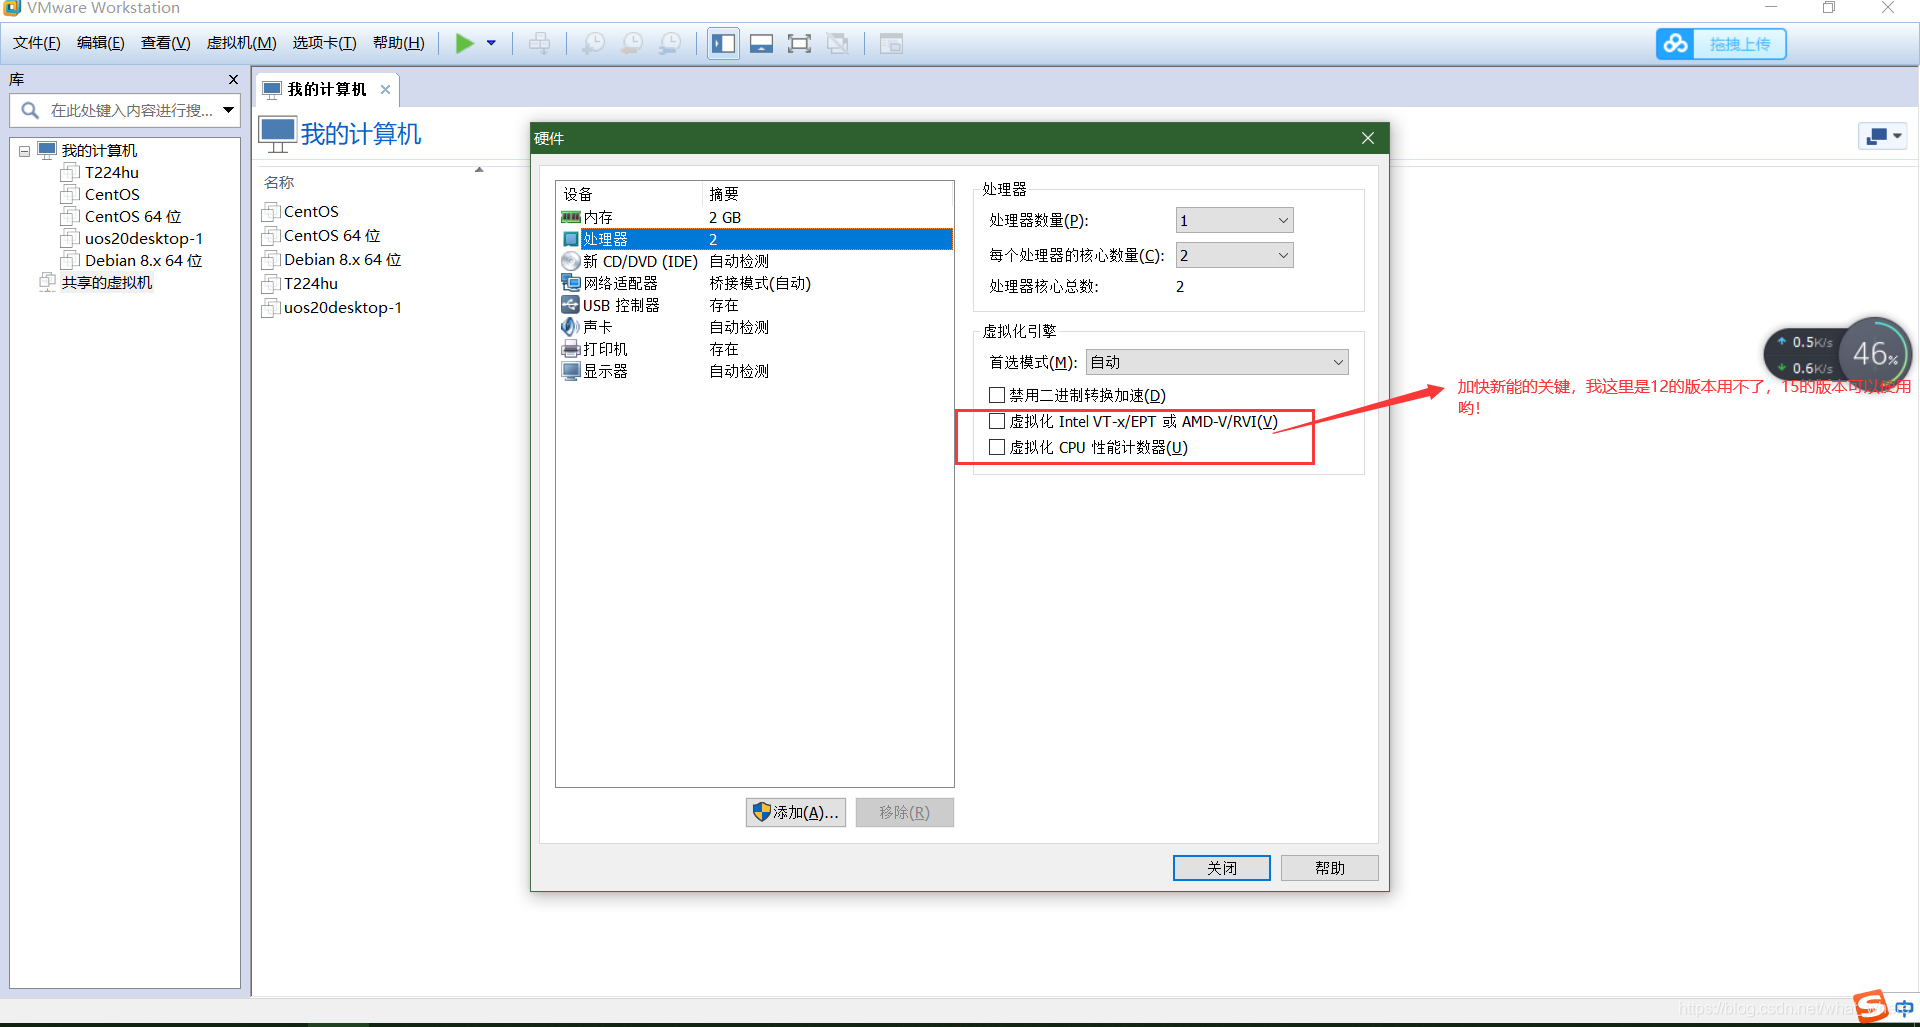The width and height of the screenshot is (1920, 1027).
Task: Toggle the thumbnail bar view icon
Action: coord(761,43)
